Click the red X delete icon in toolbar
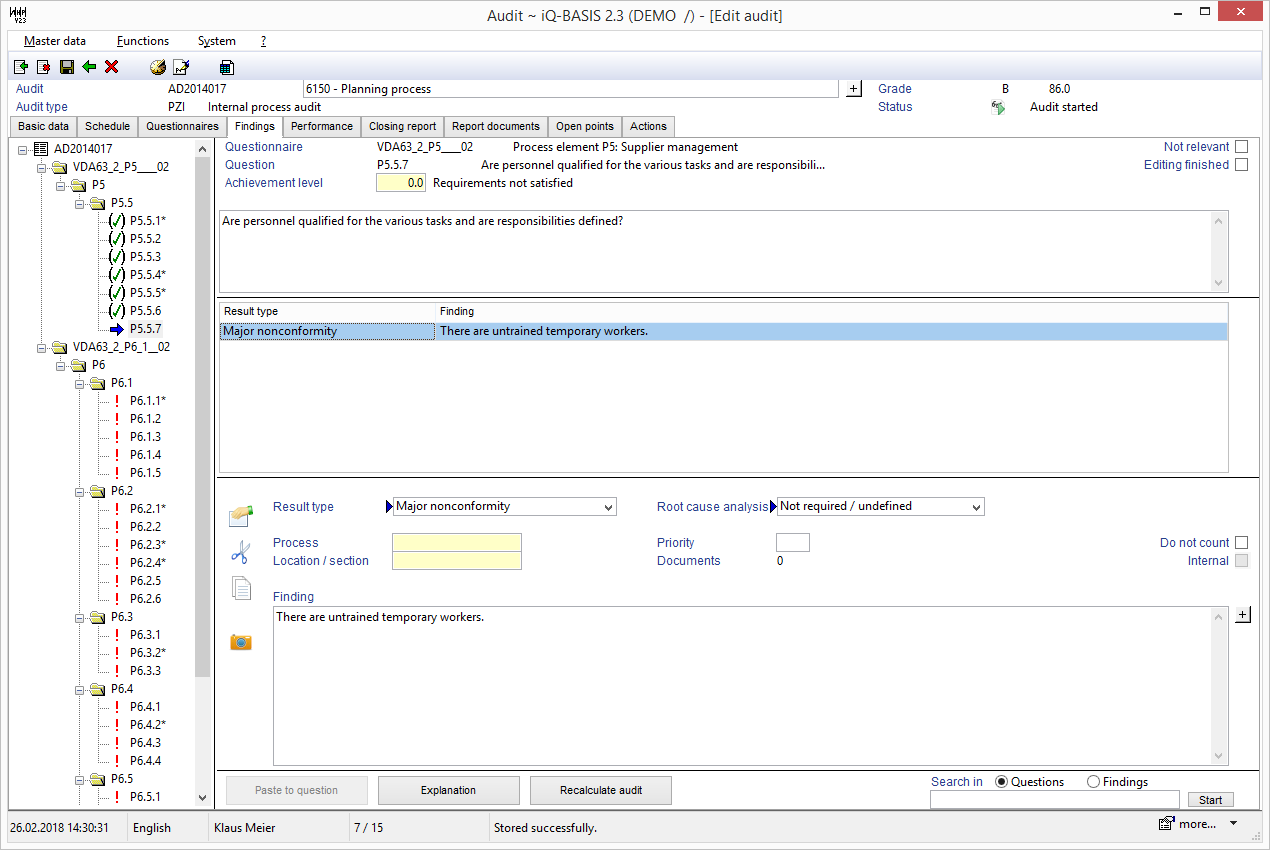Screen dimensions: 1270x850 click(112, 67)
